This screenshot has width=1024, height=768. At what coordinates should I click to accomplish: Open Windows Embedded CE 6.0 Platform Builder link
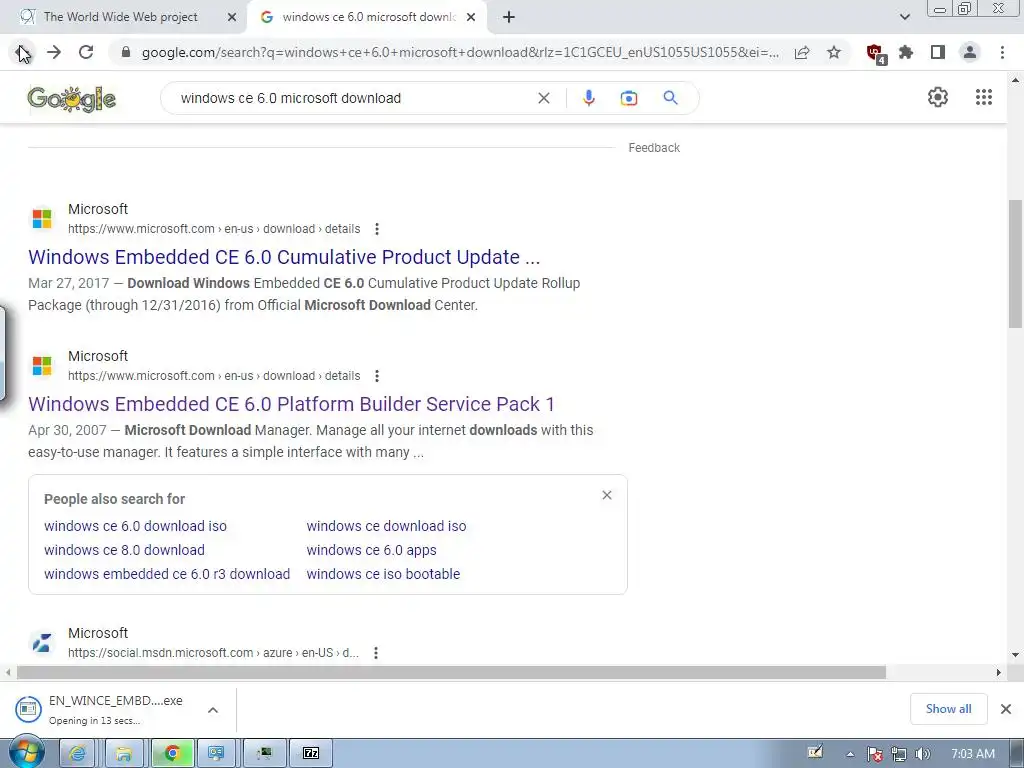(x=291, y=404)
